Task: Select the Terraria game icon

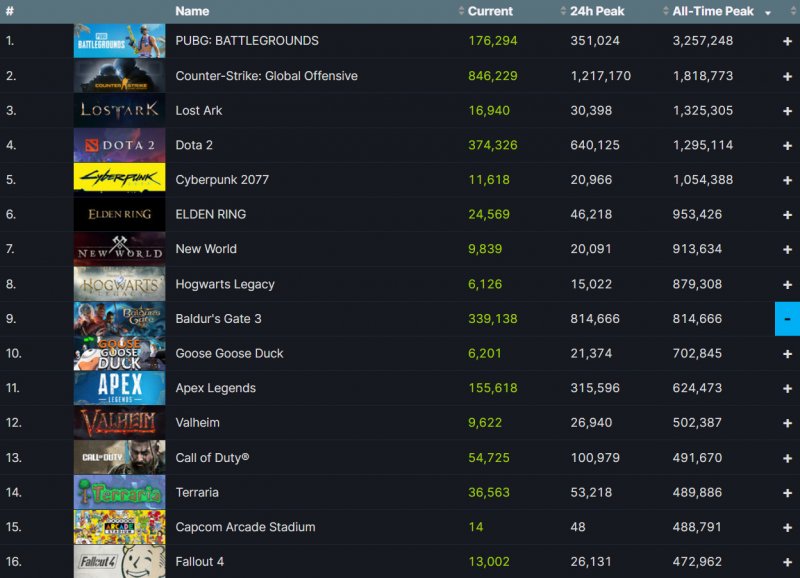Action: click(119, 492)
